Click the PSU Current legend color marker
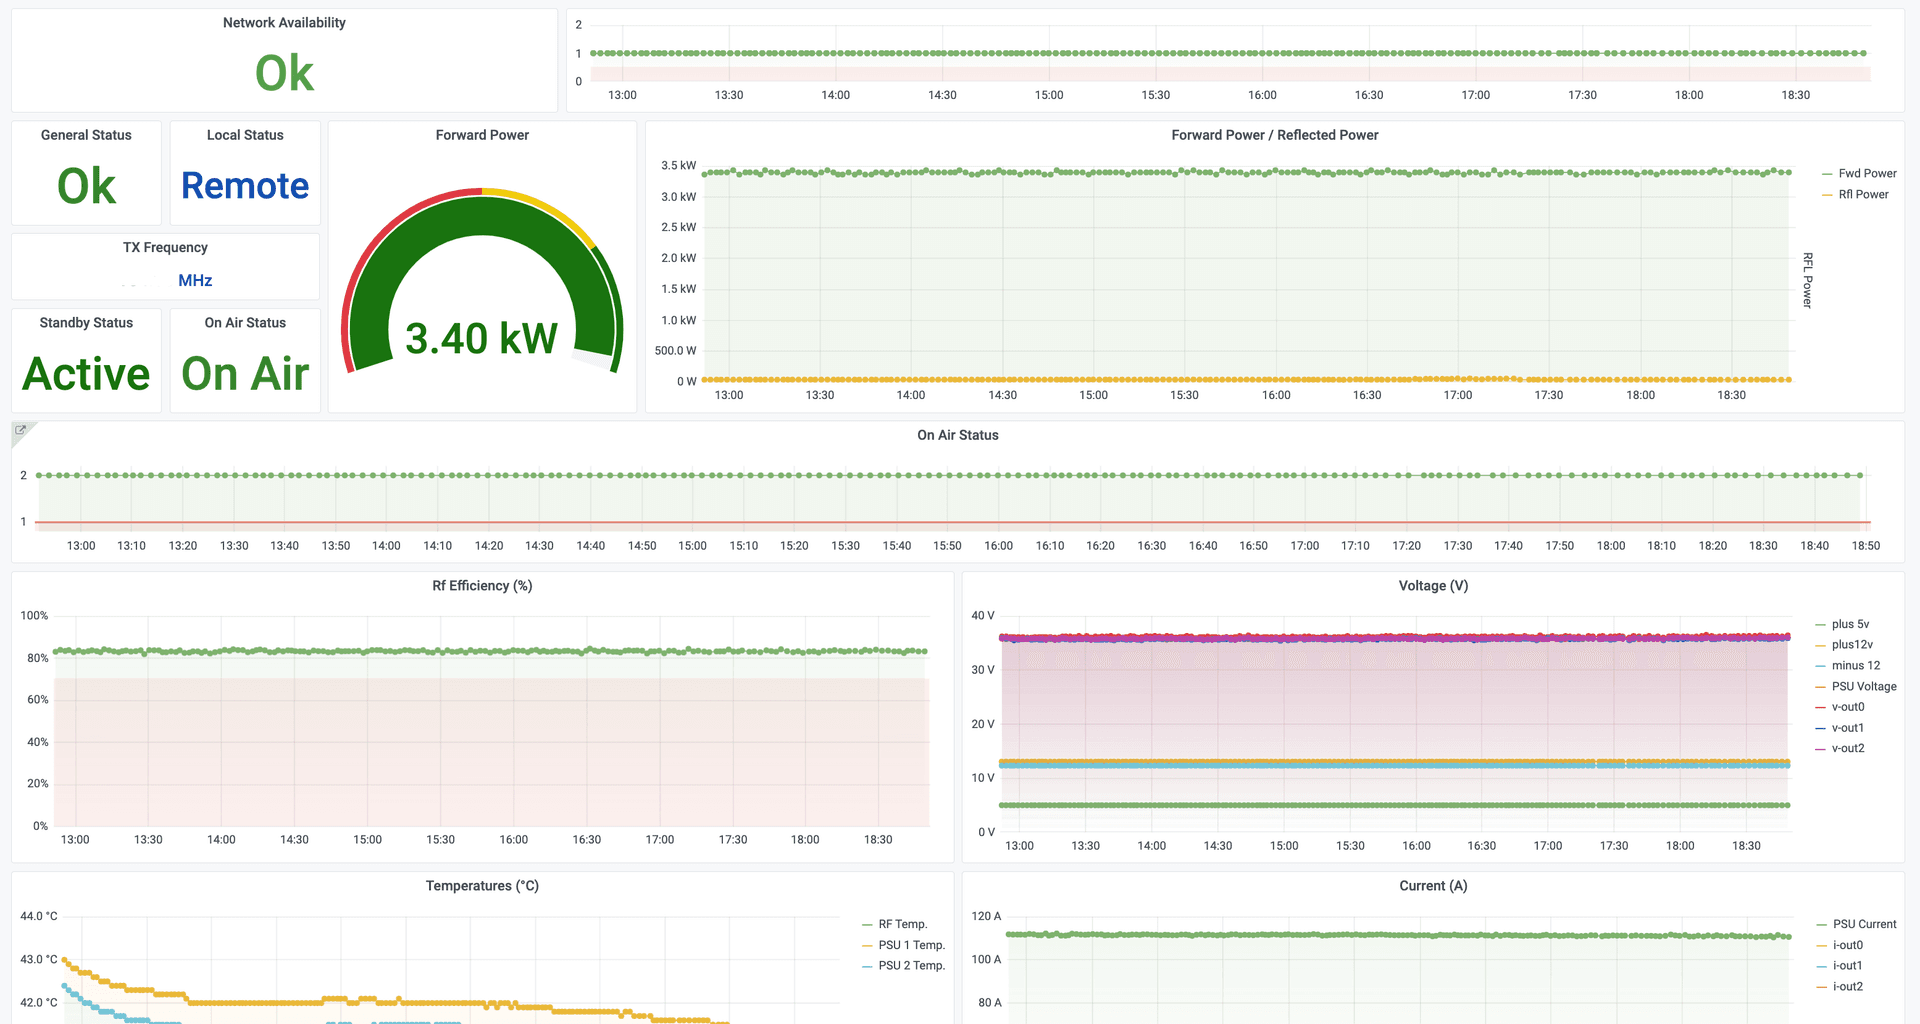This screenshot has height=1024, width=1920. (1822, 924)
